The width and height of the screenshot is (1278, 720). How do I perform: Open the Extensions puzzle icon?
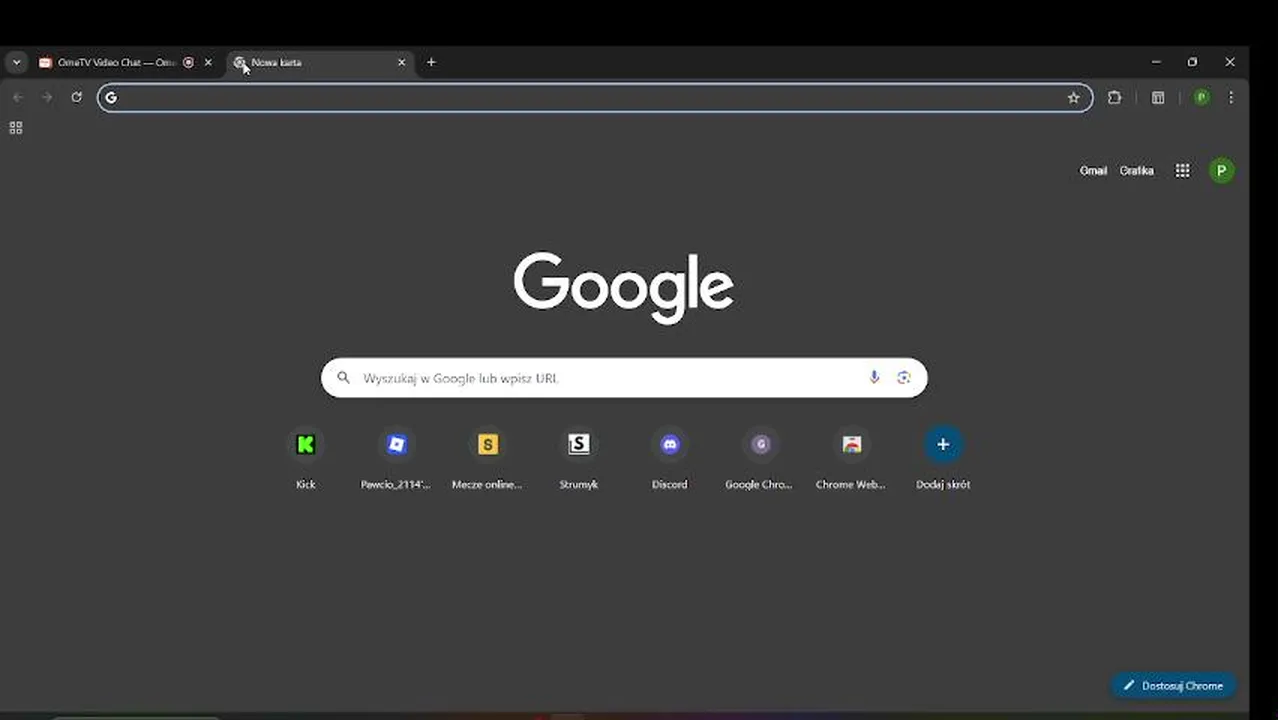point(1114,97)
